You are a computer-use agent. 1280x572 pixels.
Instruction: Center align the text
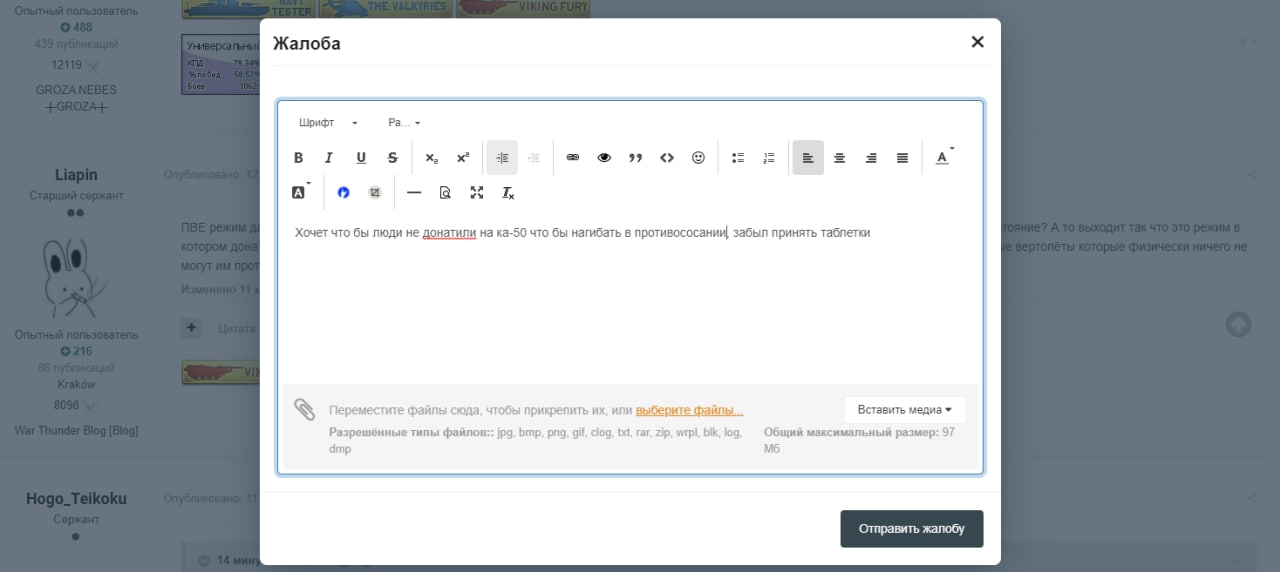tap(840, 158)
